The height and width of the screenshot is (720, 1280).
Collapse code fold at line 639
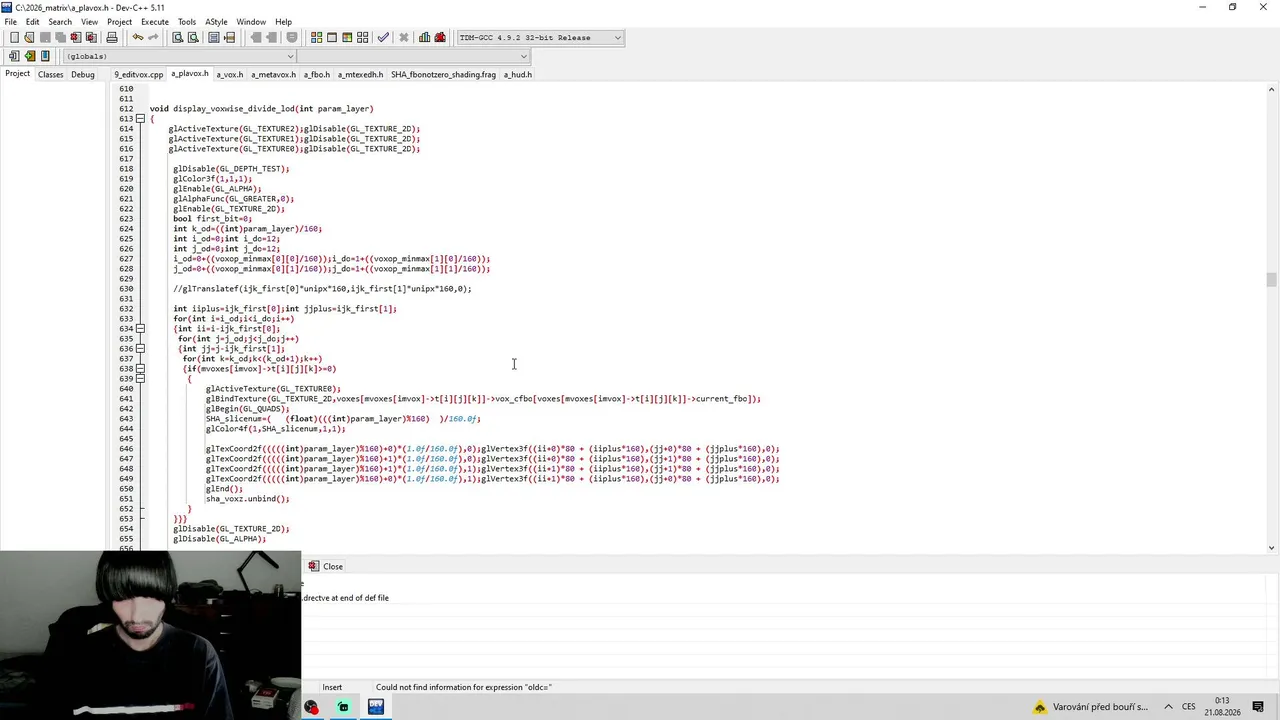140,379
